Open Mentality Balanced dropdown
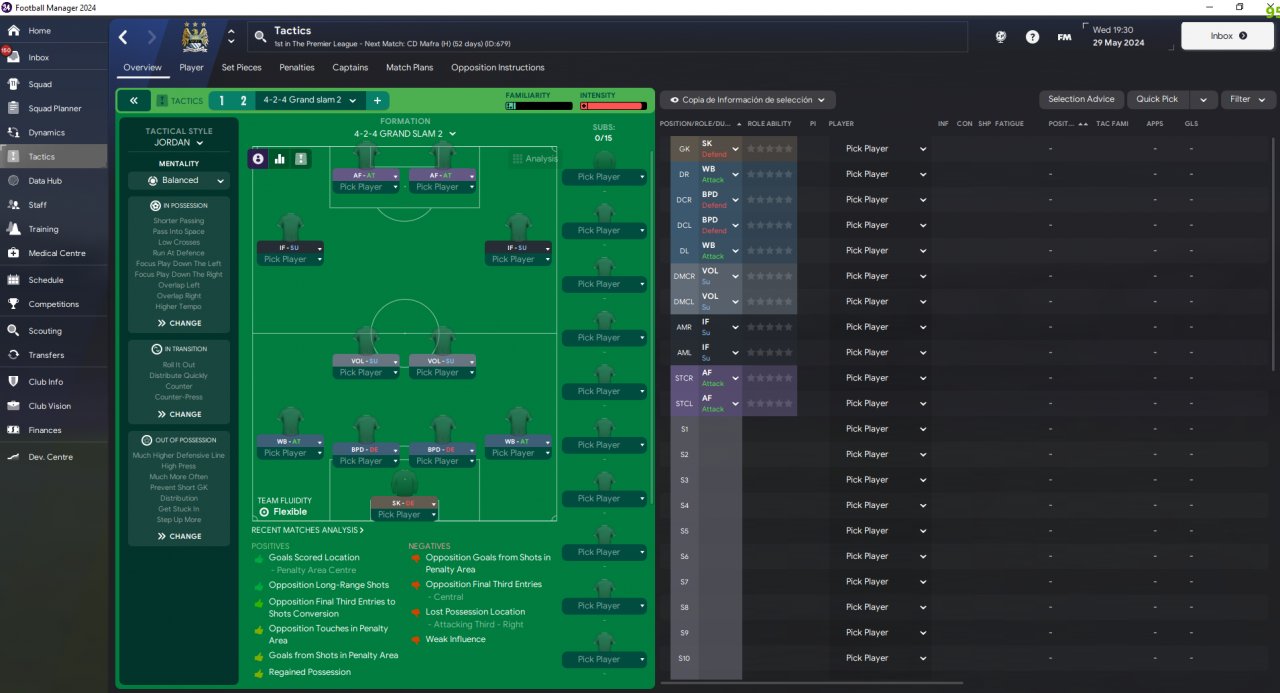Viewport: 1280px width, 693px height. pos(179,181)
